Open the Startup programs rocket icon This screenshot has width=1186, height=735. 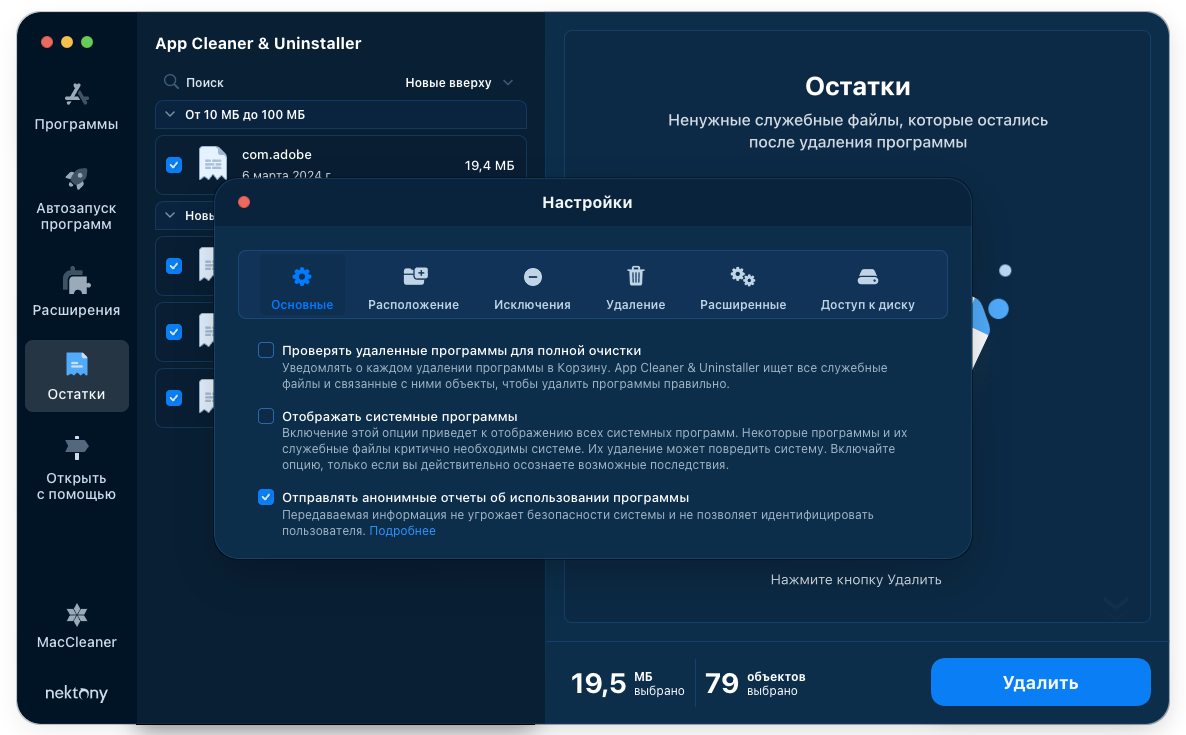(x=77, y=179)
